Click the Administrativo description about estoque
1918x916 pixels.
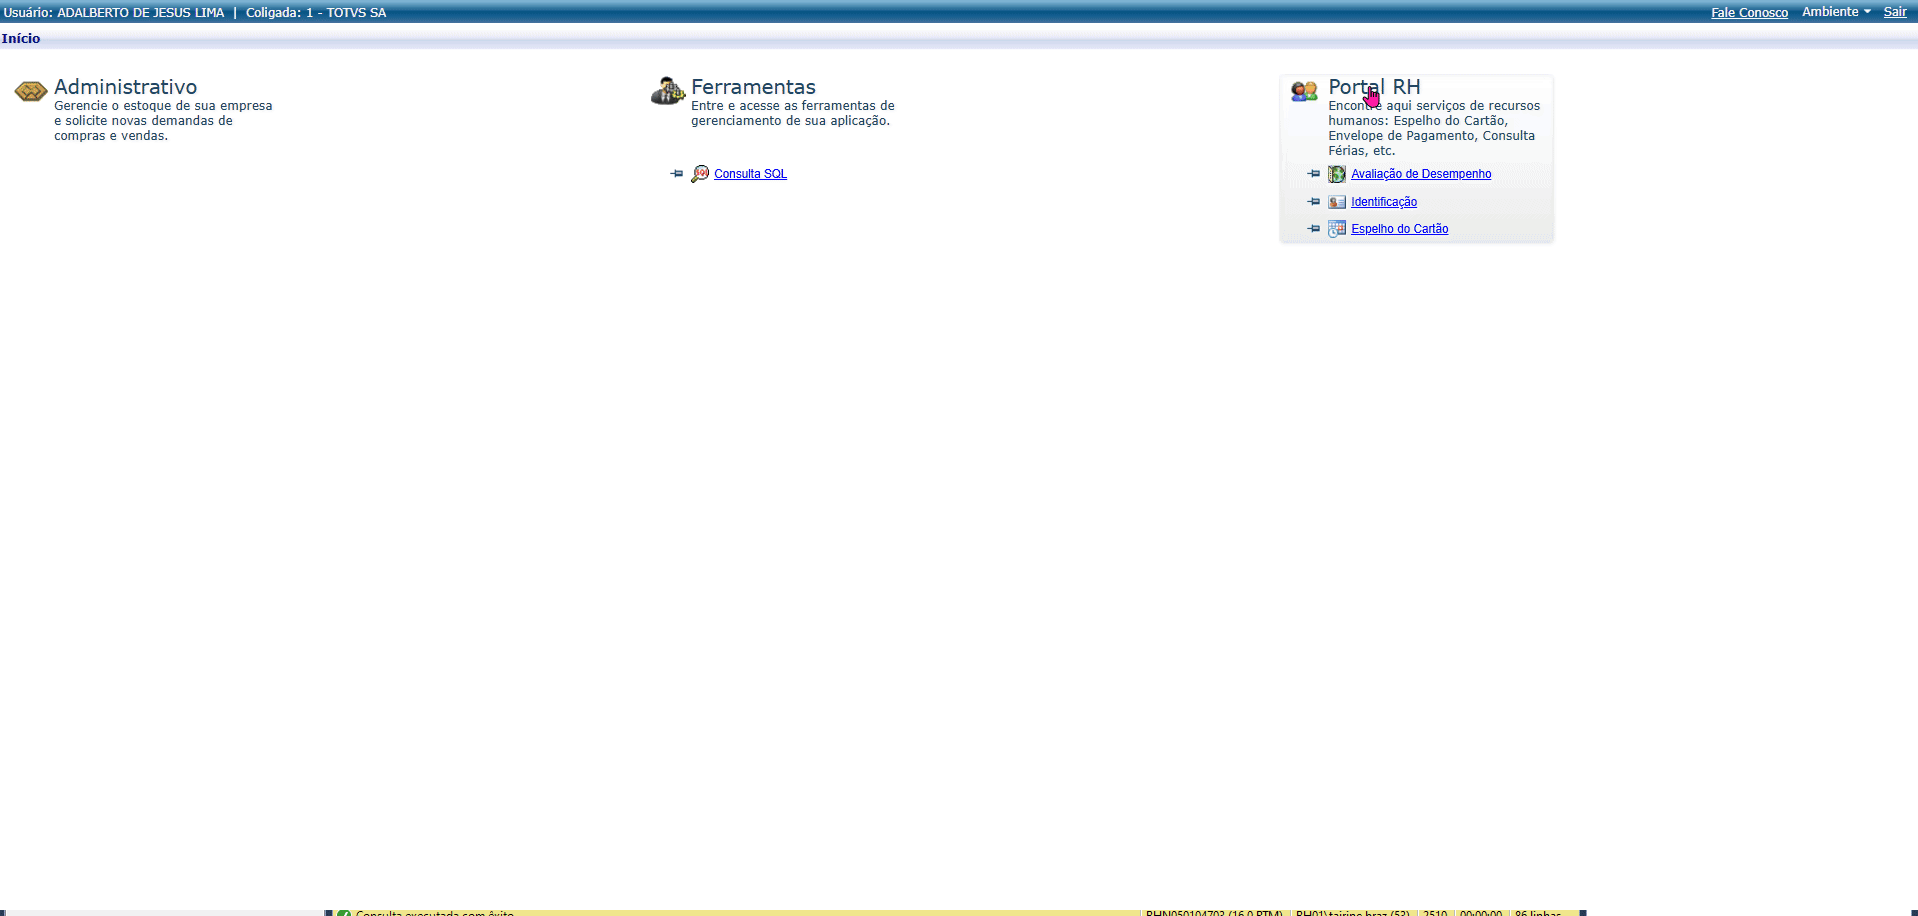(163, 121)
